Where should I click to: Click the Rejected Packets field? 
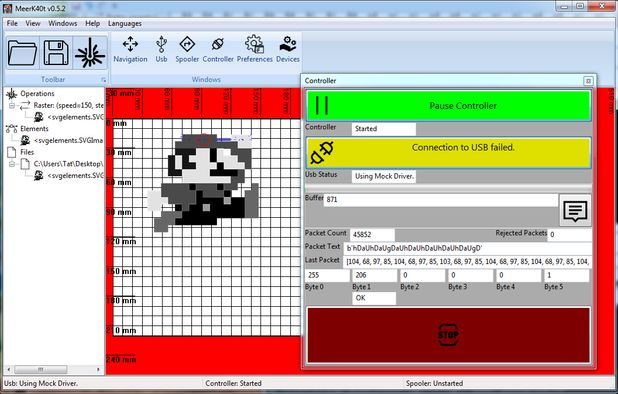click(x=570, y=235)
